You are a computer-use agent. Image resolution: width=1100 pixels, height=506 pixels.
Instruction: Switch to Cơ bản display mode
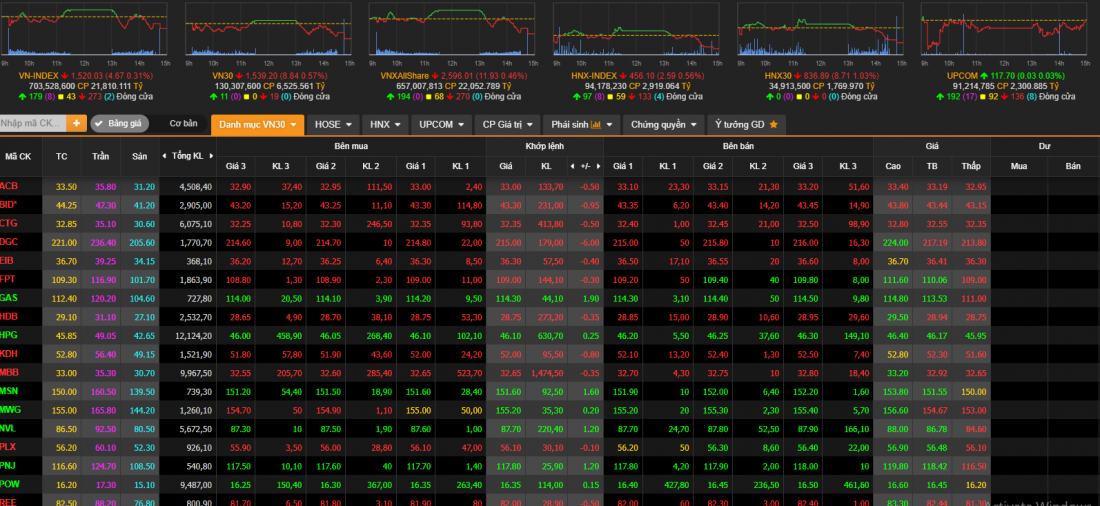[x=183, y=124]
